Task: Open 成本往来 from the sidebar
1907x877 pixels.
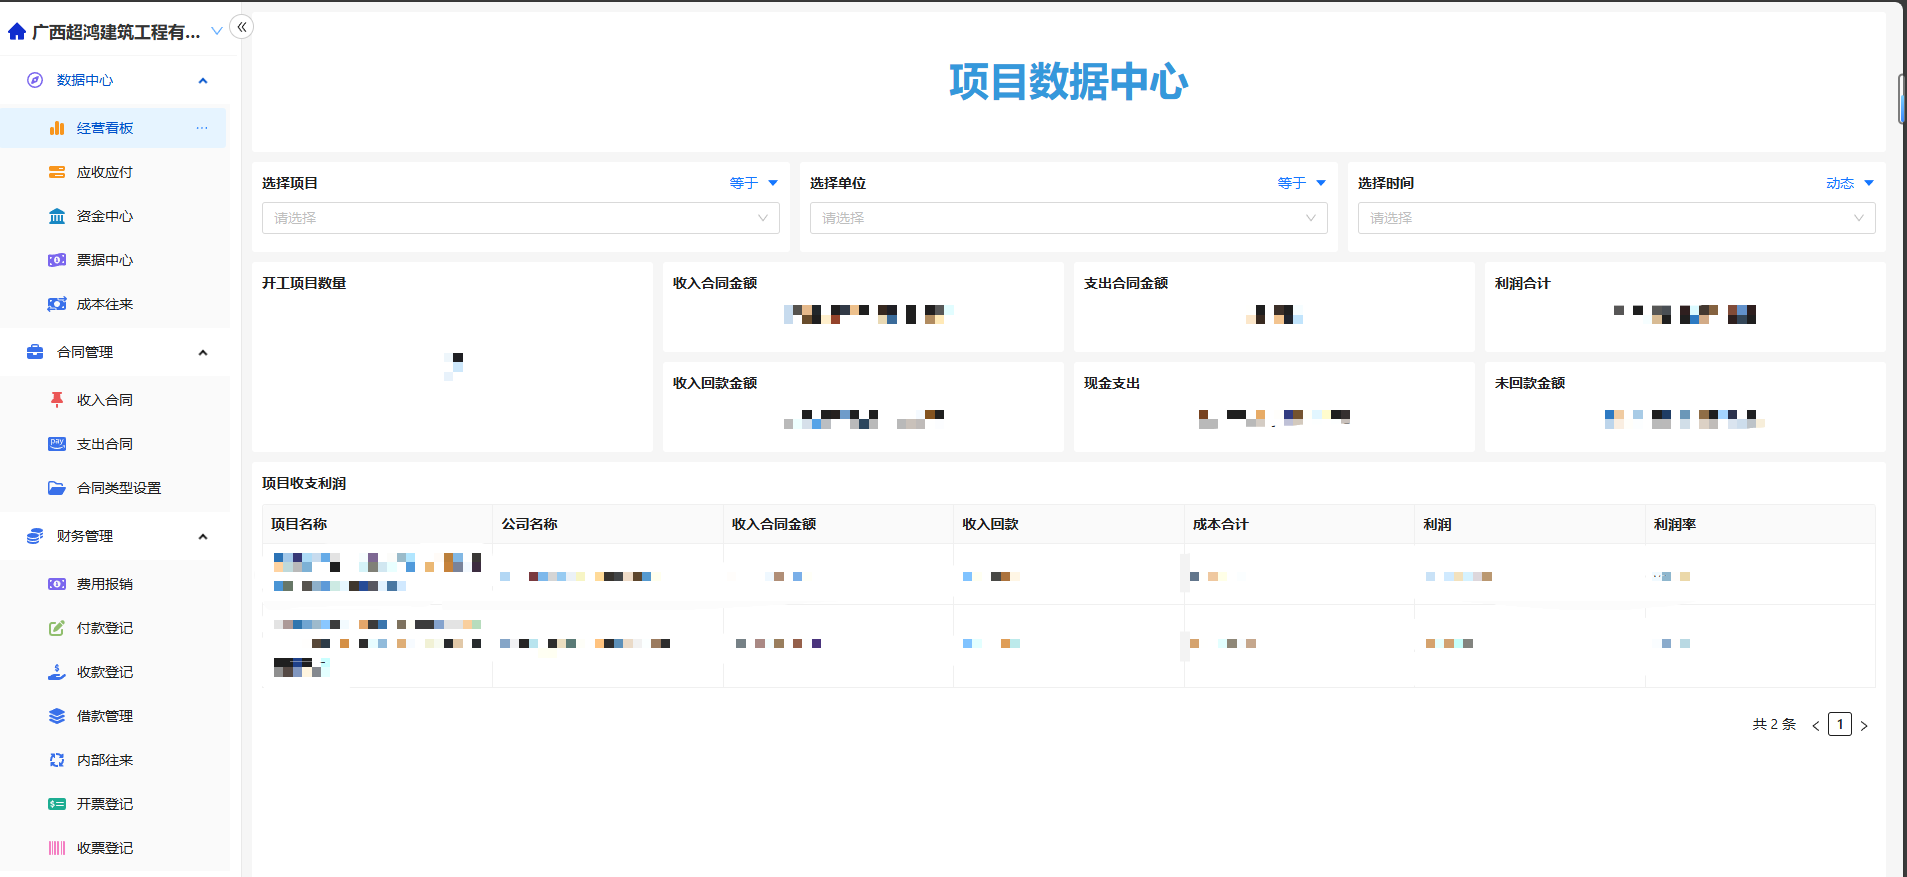Action: (x=104, y=304)
